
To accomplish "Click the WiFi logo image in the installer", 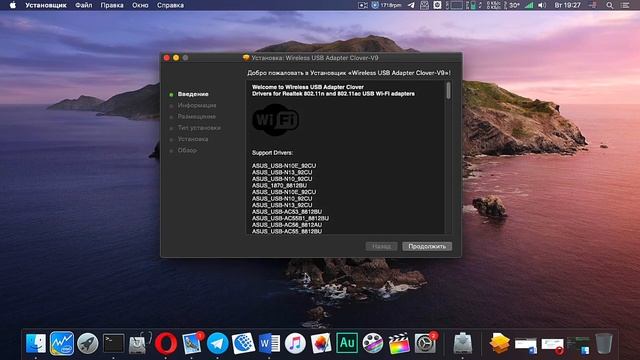I will (276, 120).
